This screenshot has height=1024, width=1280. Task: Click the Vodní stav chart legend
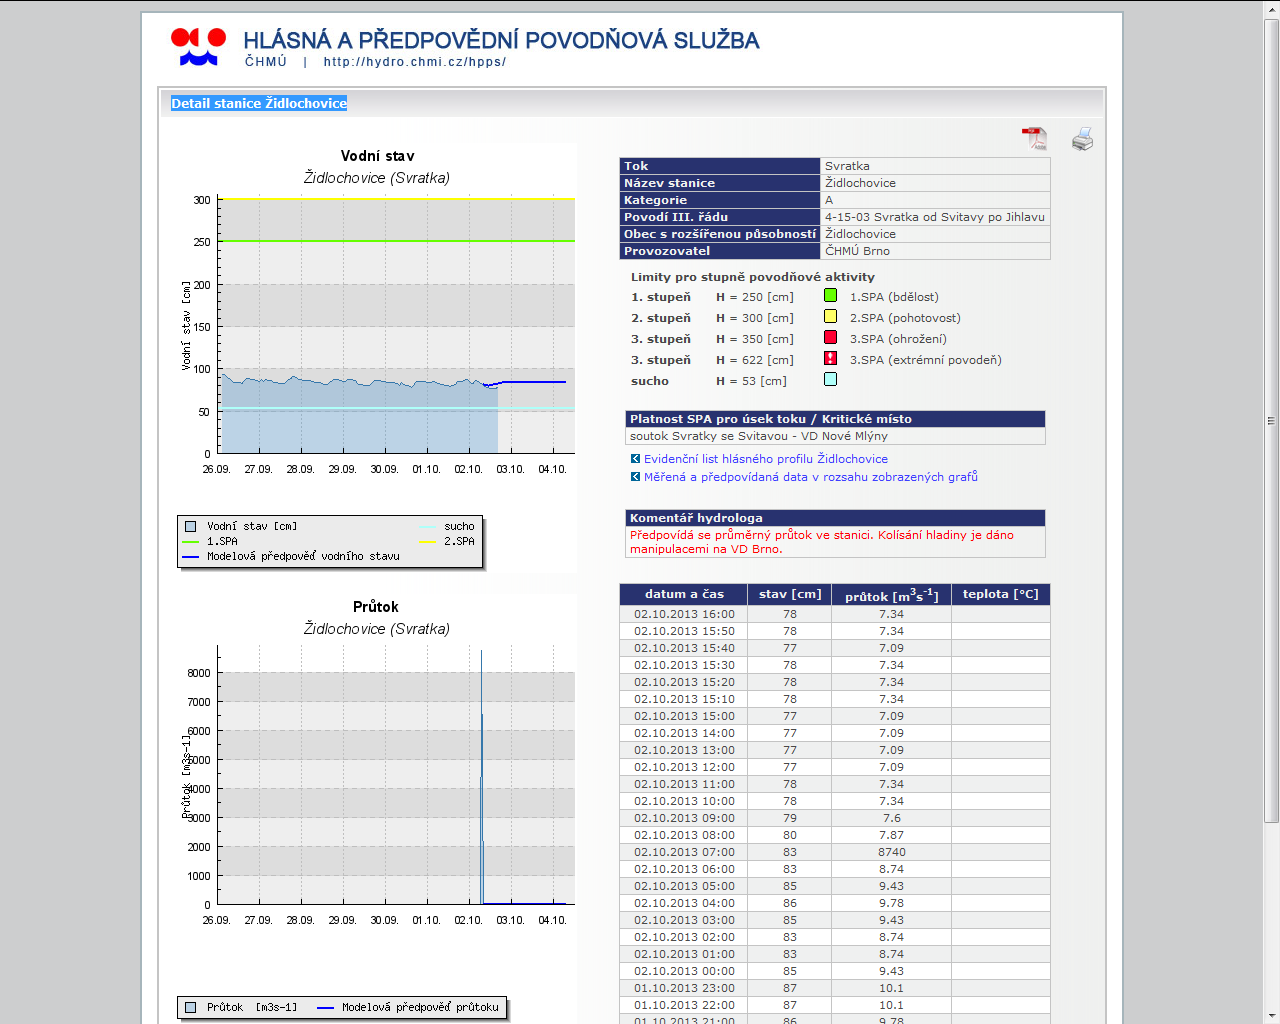[x=330, y=542]
